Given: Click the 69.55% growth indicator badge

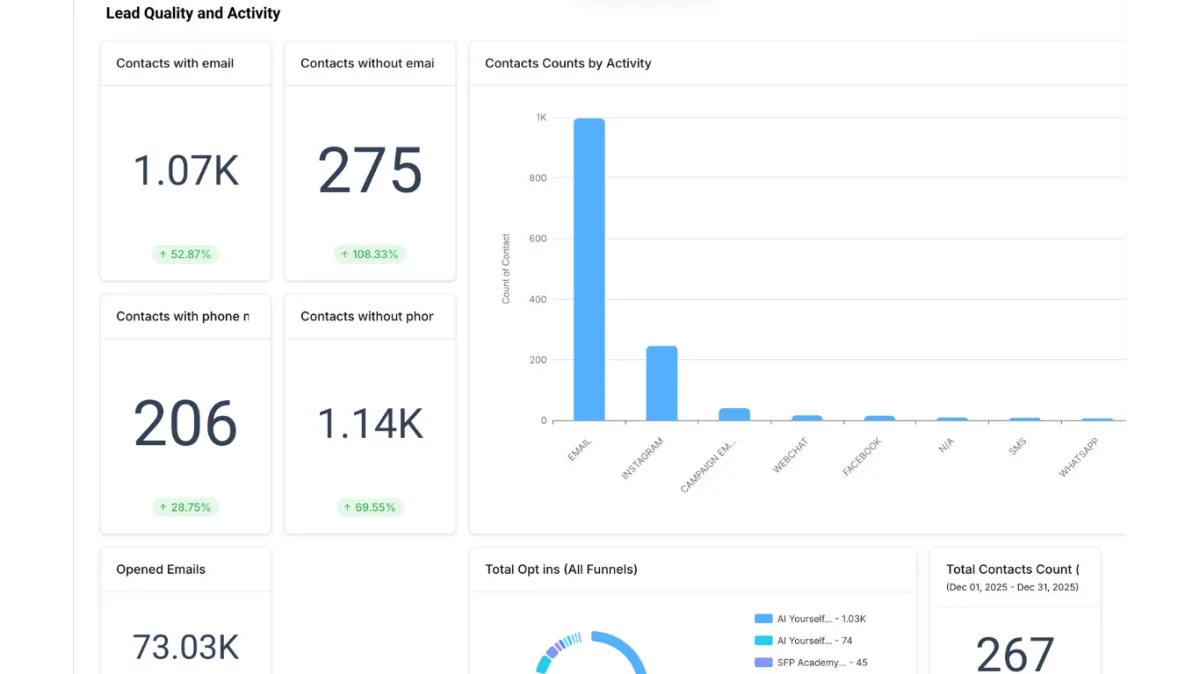Looking at the screenshot, I should [x=369, y=507].
